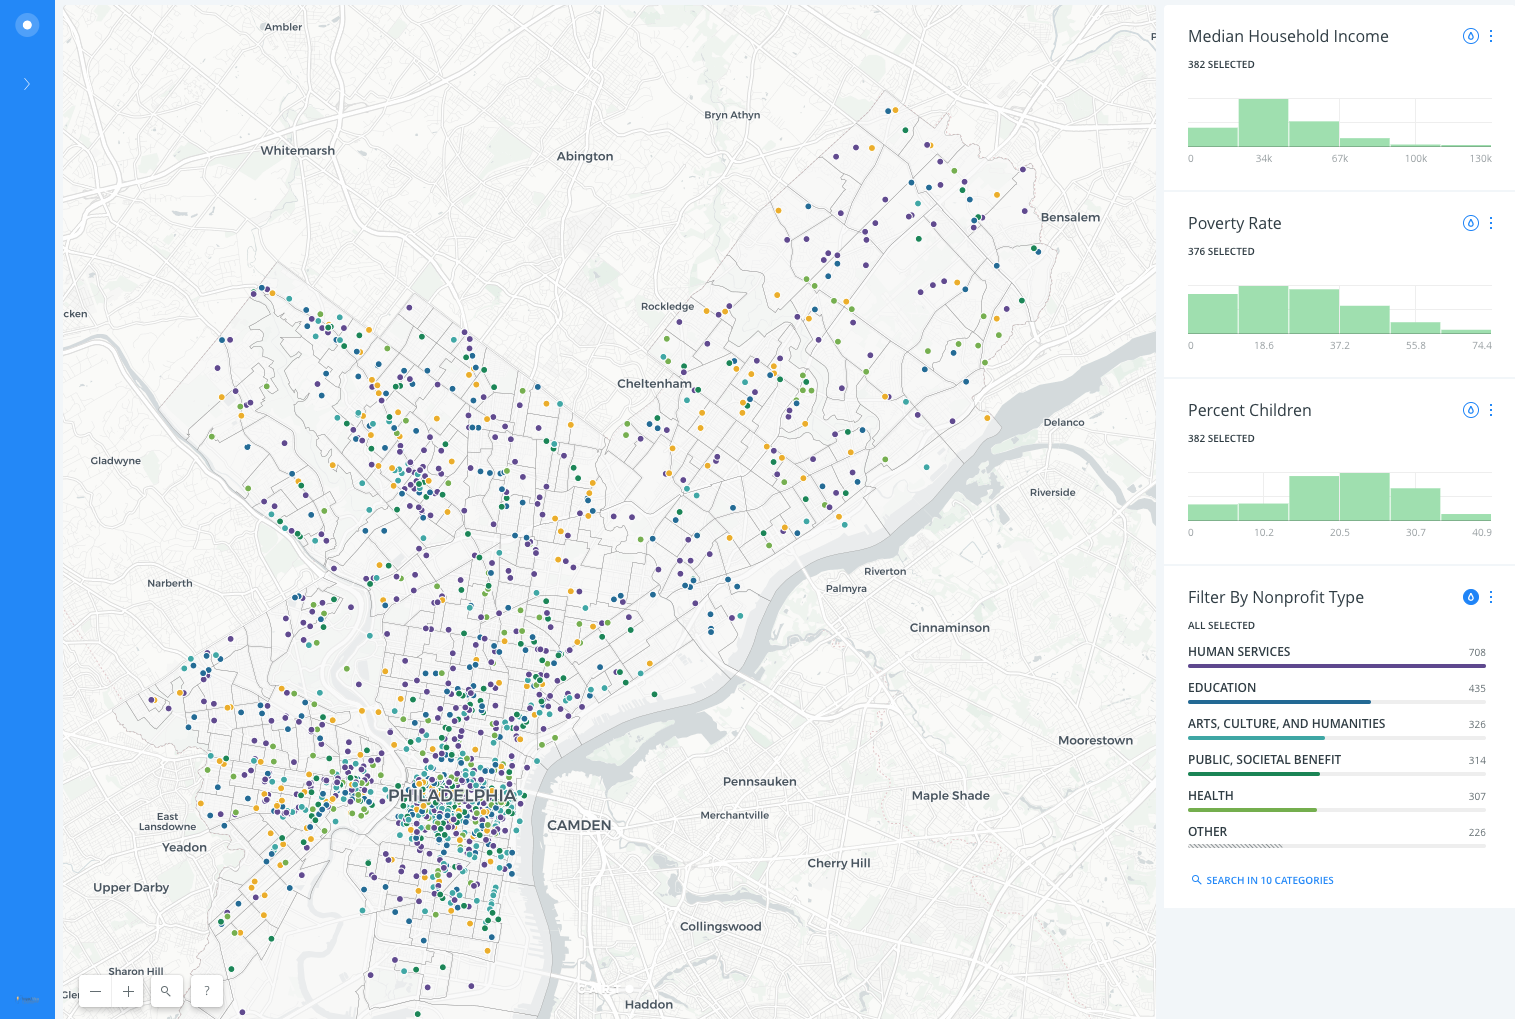Click the droplet filter icon on Median Household Income
The height and width of the screenshot is (1019, 1515).
(1470, 35)
